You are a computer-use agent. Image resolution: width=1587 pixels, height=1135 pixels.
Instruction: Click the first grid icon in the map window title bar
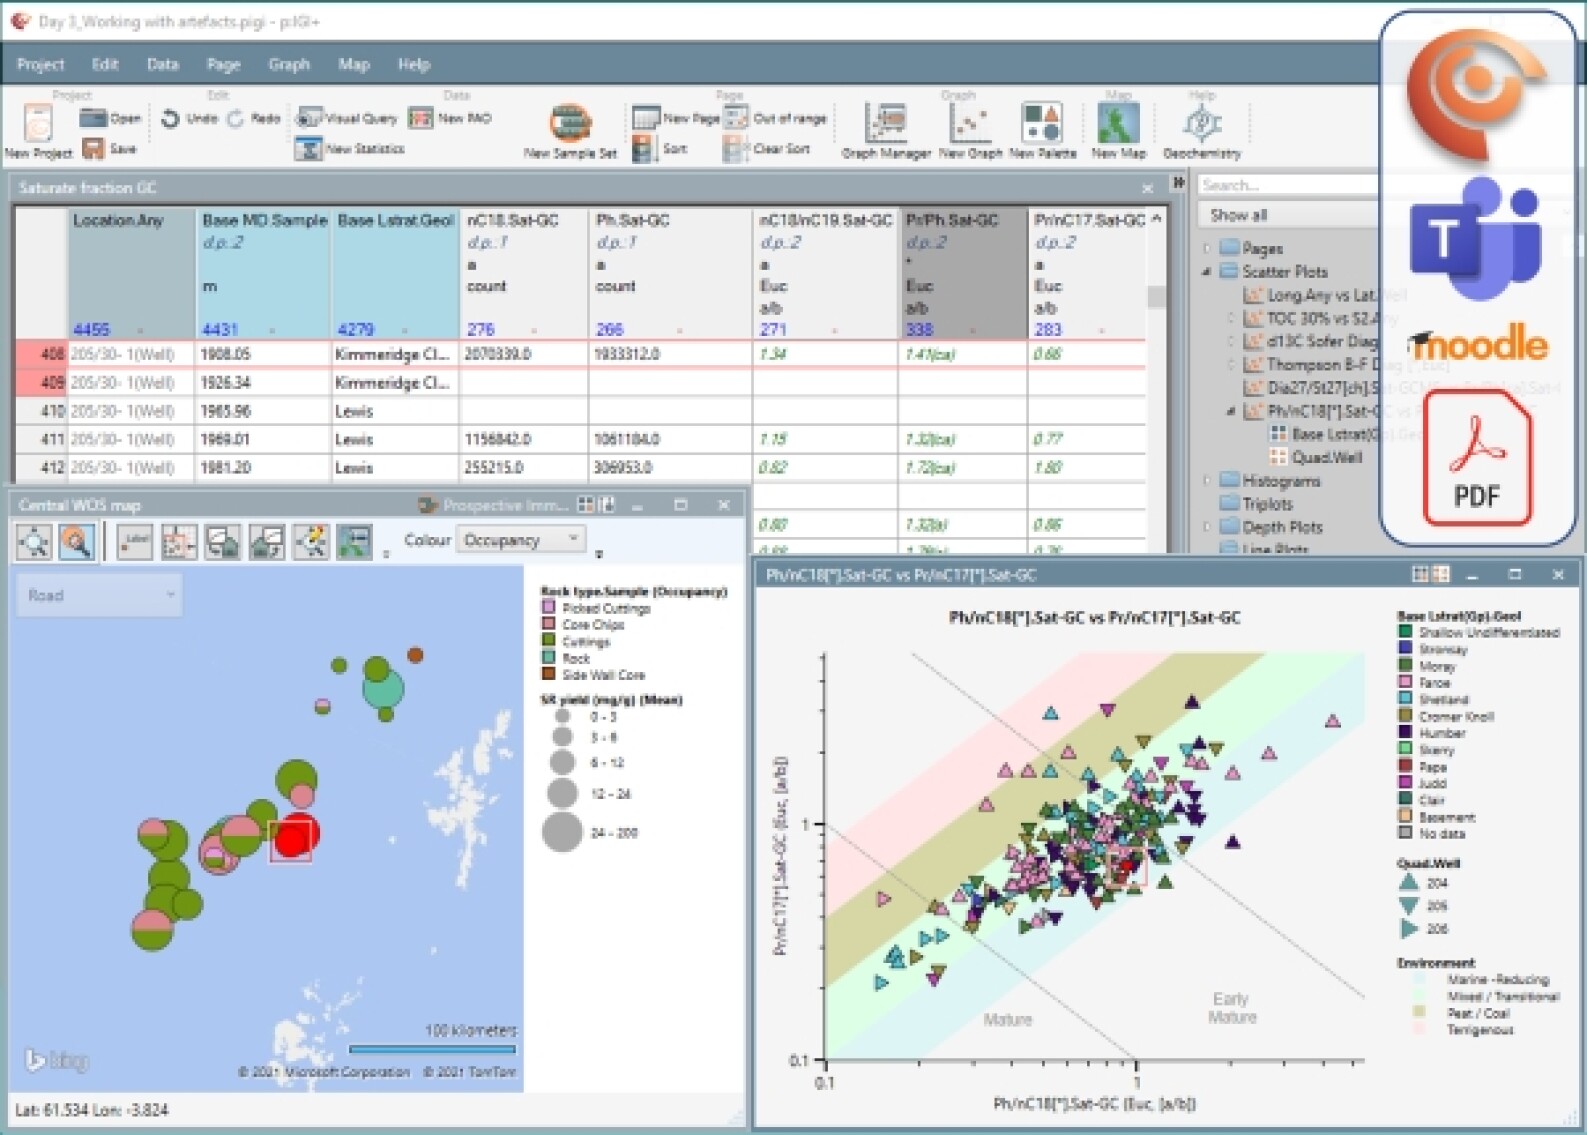586,505
